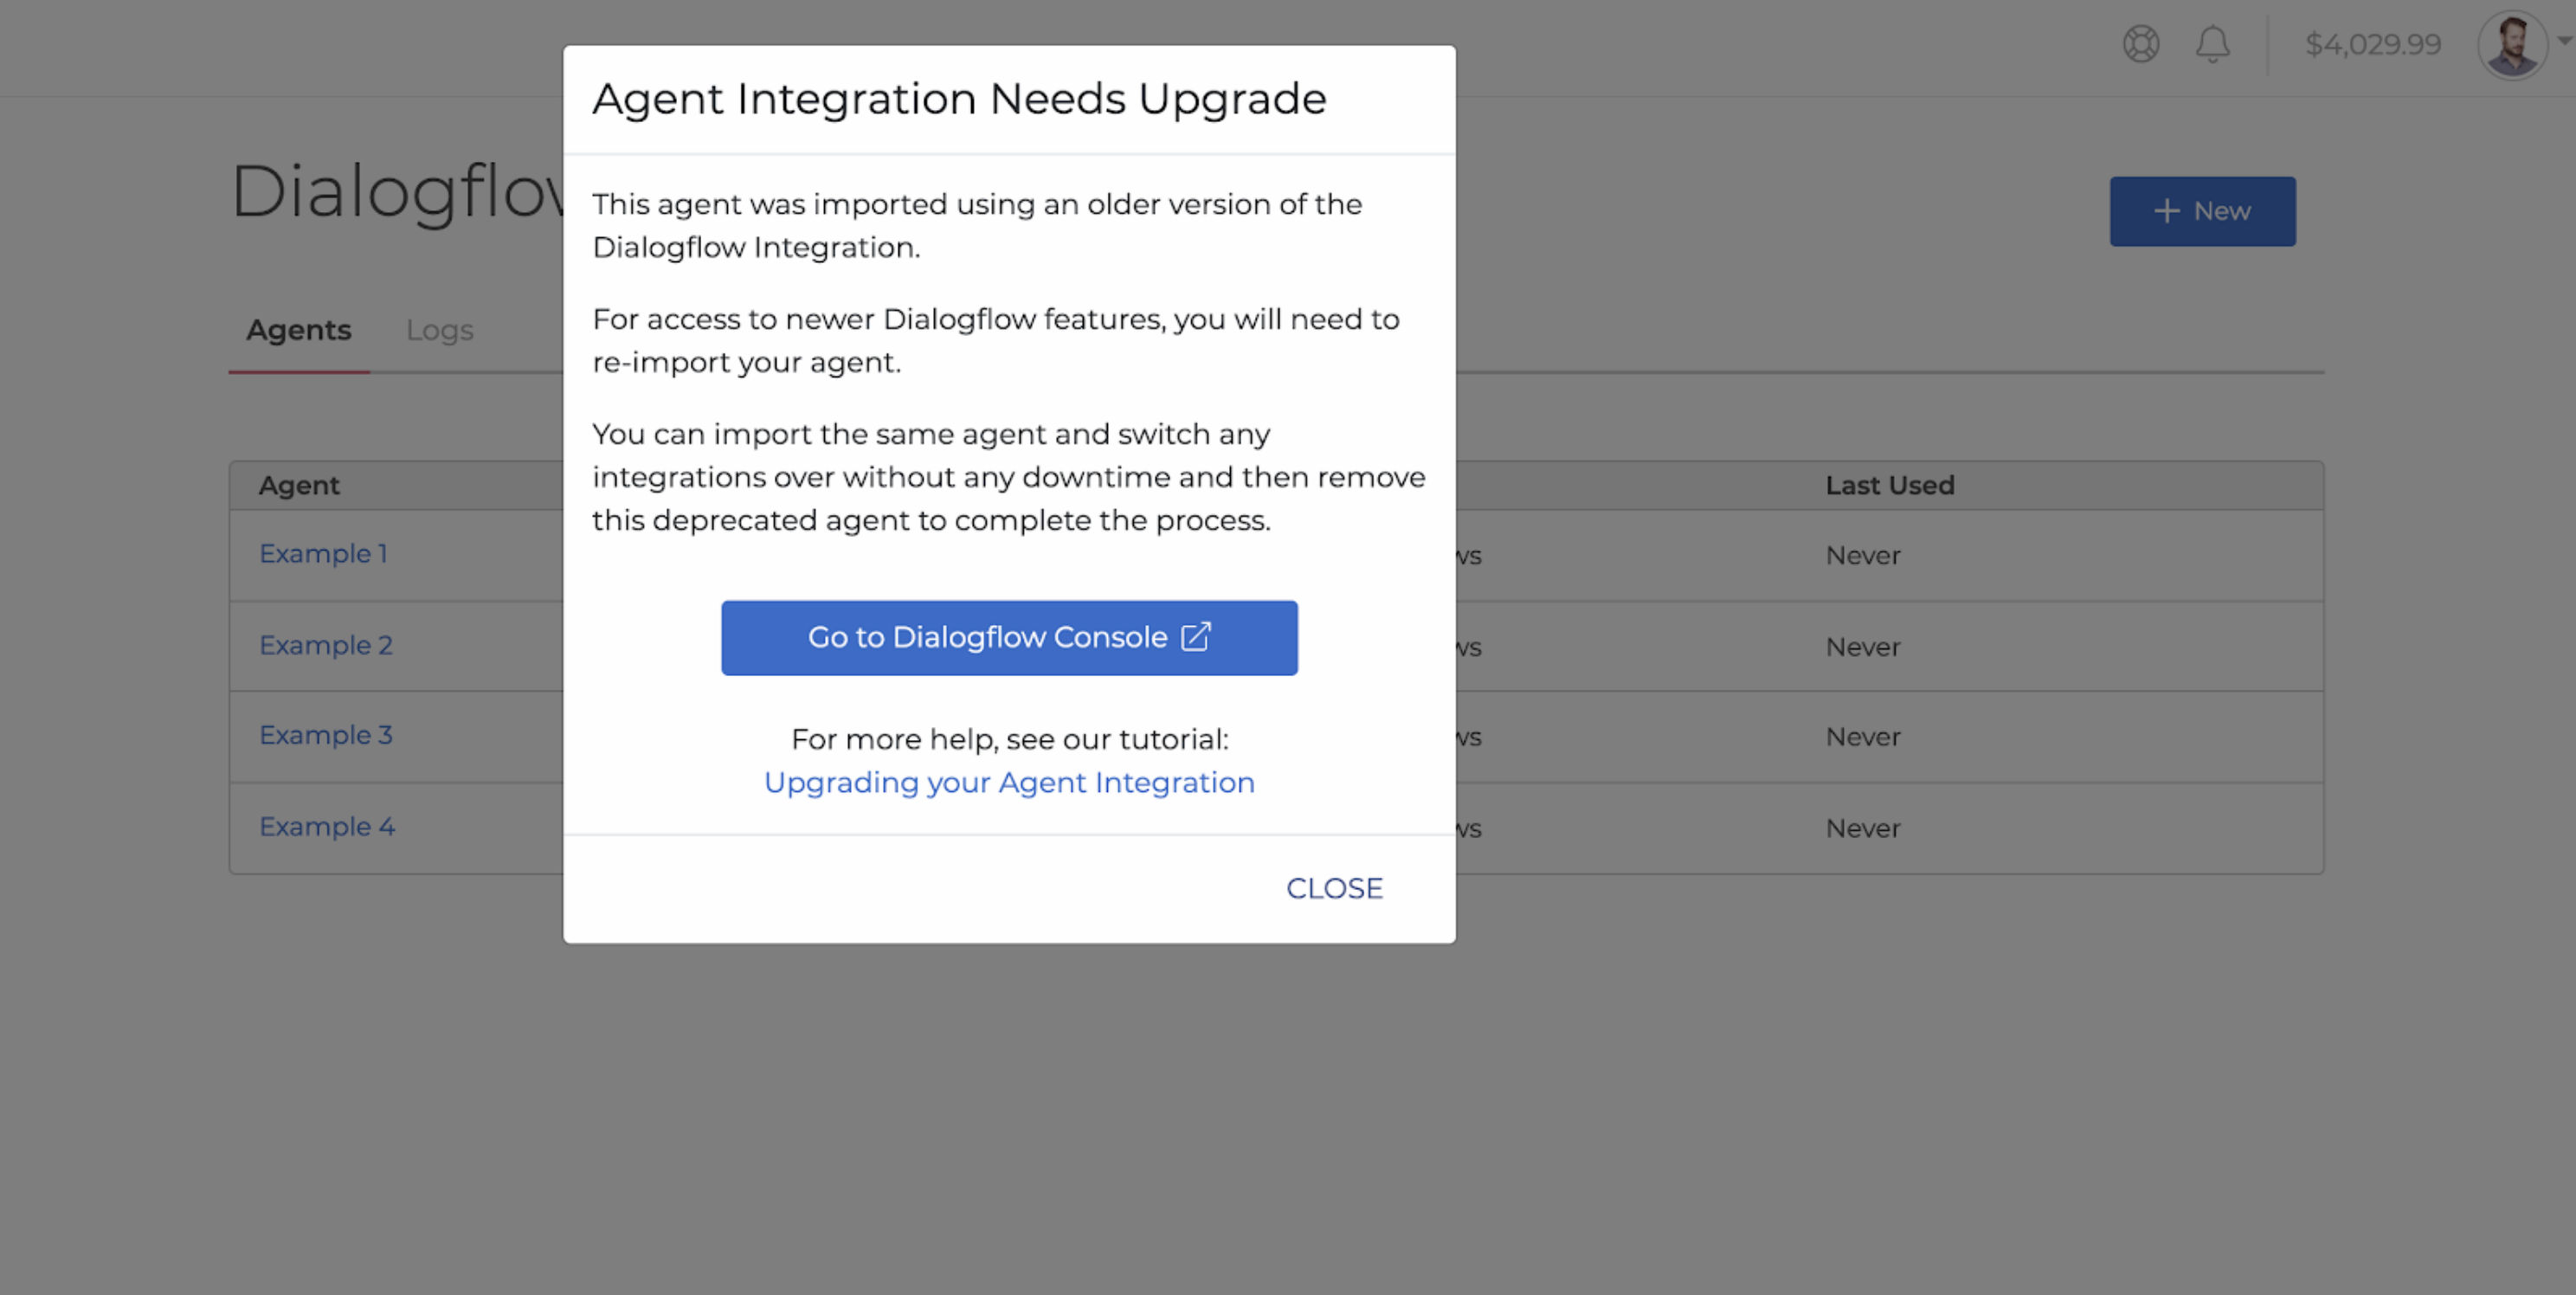The height and width of the screenshot is (1295, 2576).
Task: Select the Logs tab
Action: tap(439, 329)
